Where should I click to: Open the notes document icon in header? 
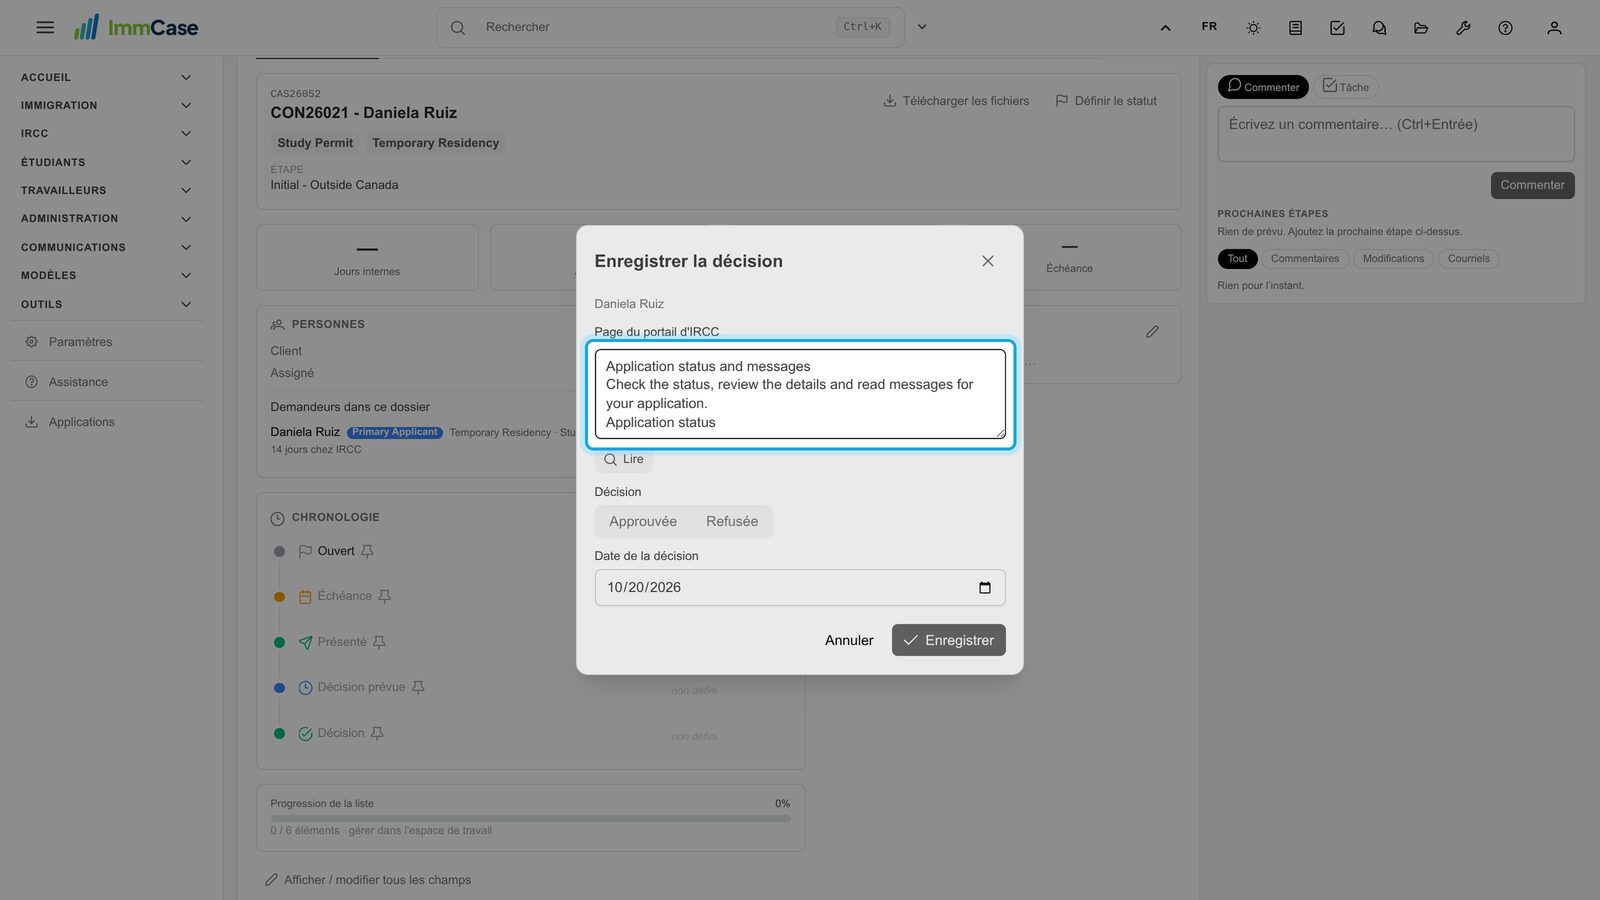coord(1295,28)
